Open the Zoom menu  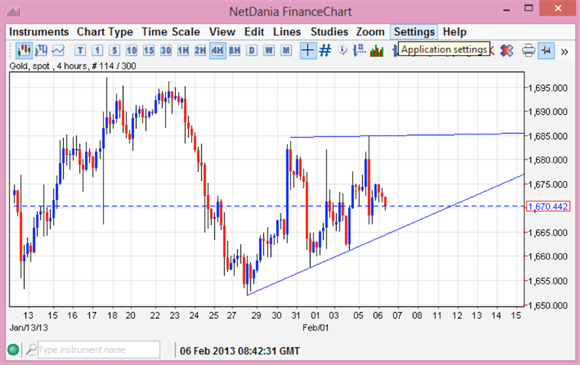(x=370, y=32)
